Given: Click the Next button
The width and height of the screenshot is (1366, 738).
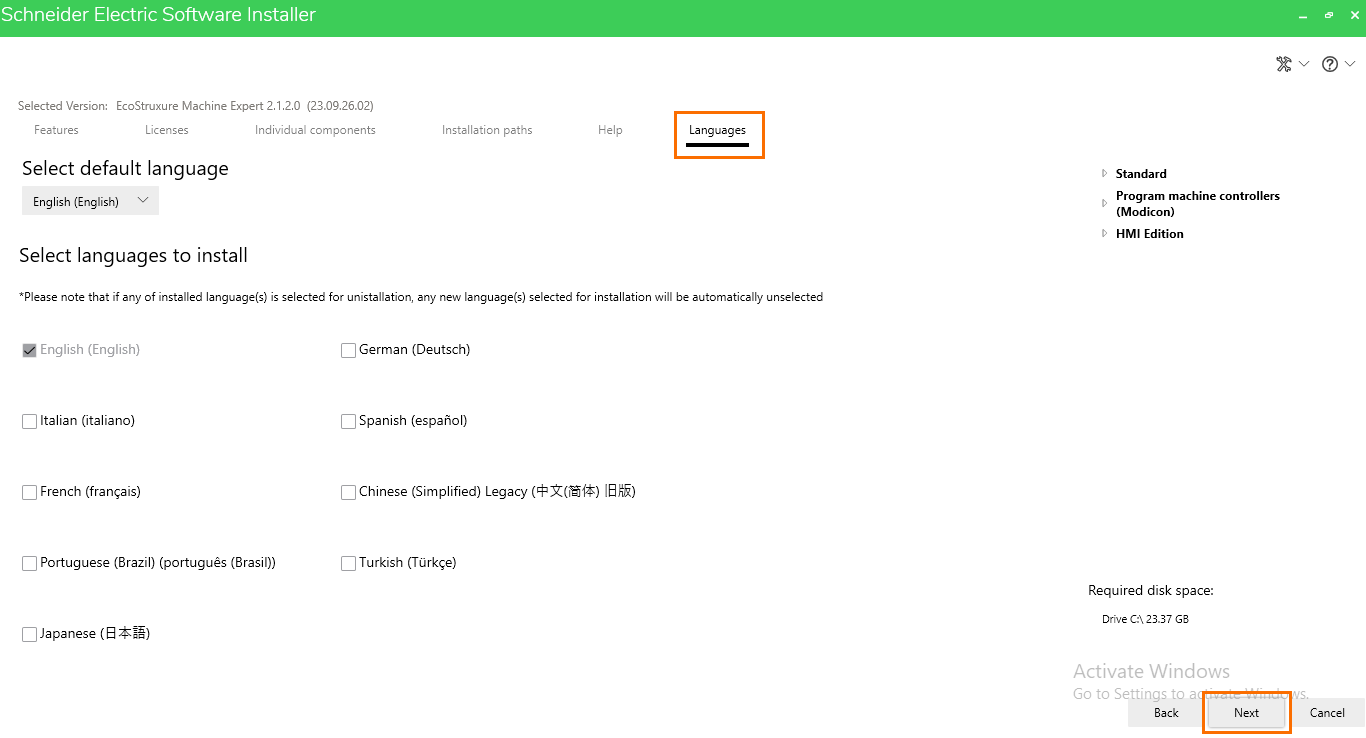Looking at the screenshot, I should click(x=1246, y=713).
